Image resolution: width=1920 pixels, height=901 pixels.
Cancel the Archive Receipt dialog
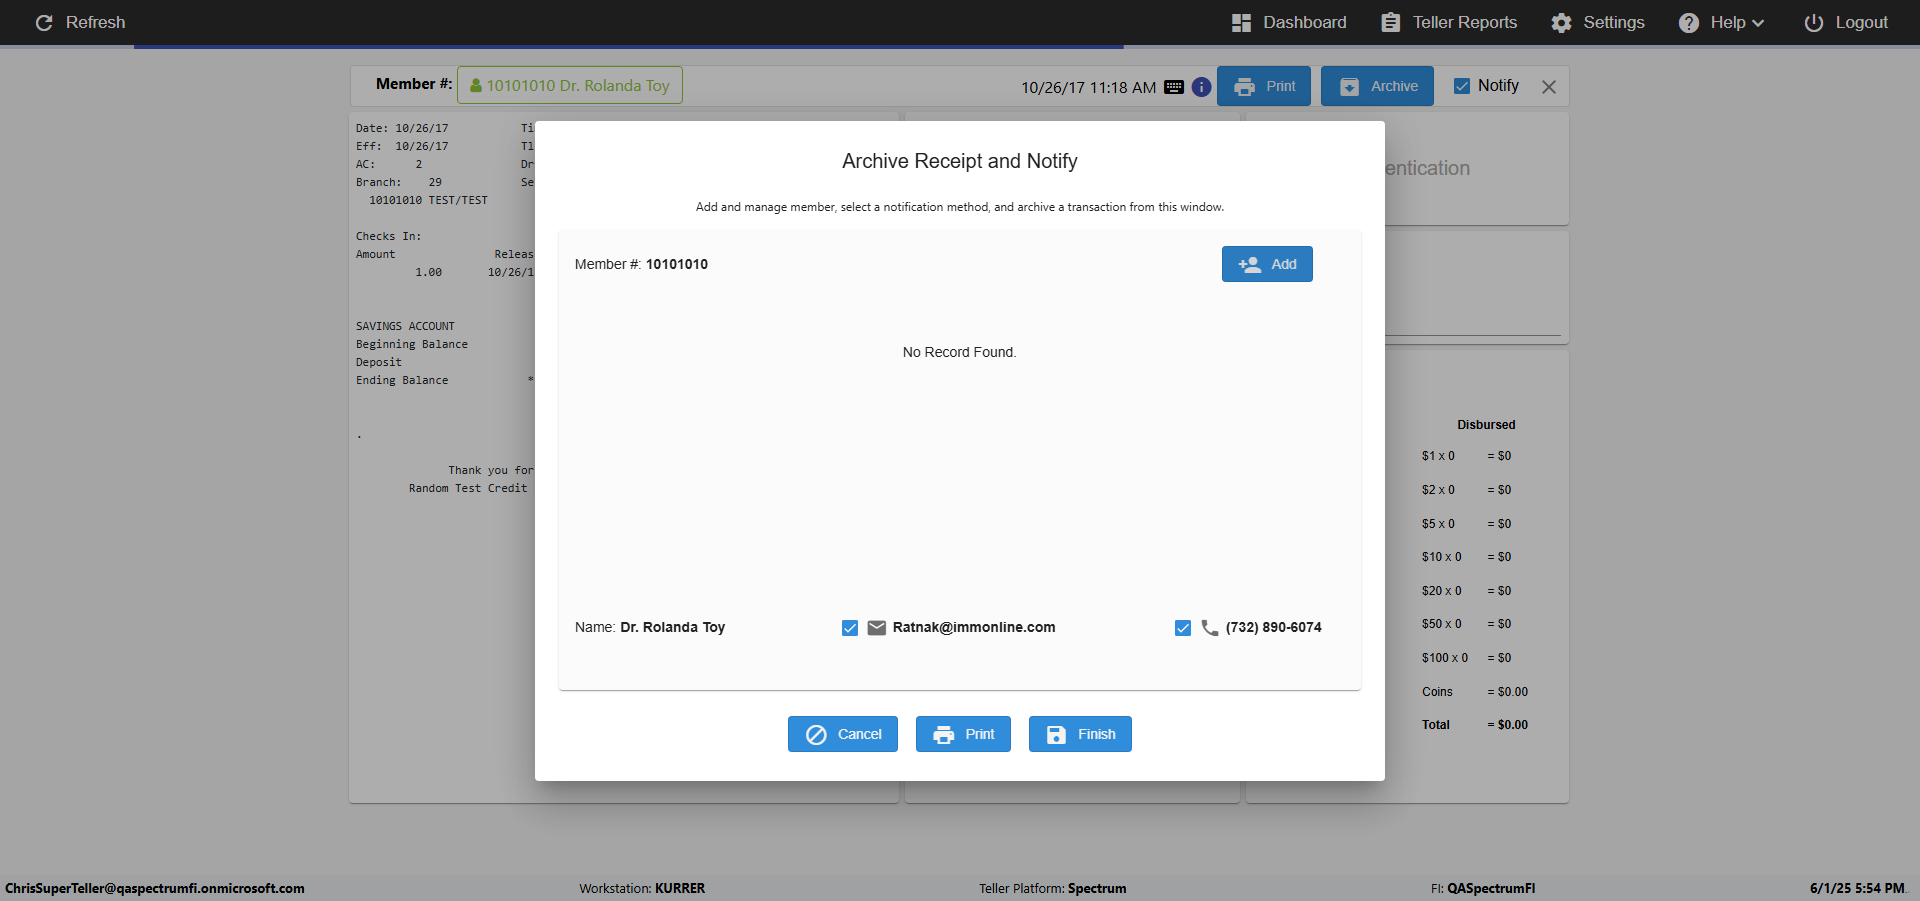843,734
